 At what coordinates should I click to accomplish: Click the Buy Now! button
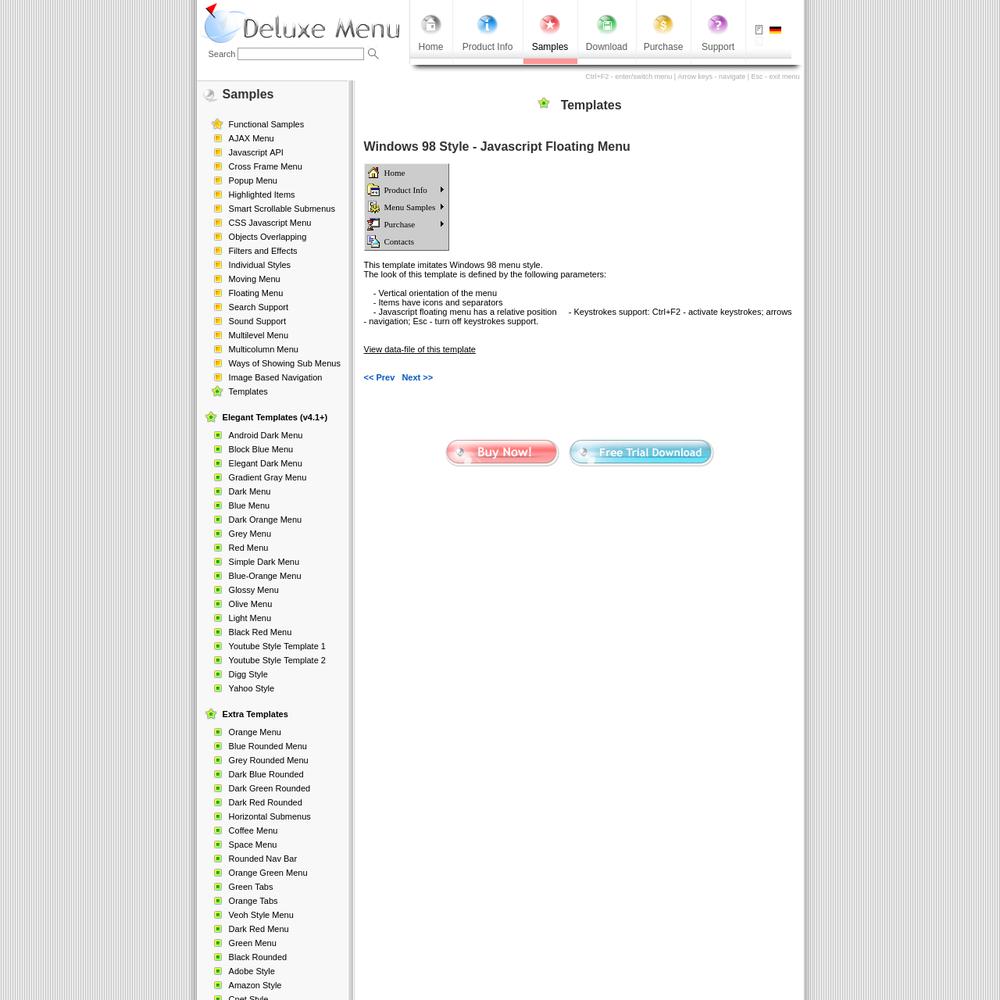point(502,452)
